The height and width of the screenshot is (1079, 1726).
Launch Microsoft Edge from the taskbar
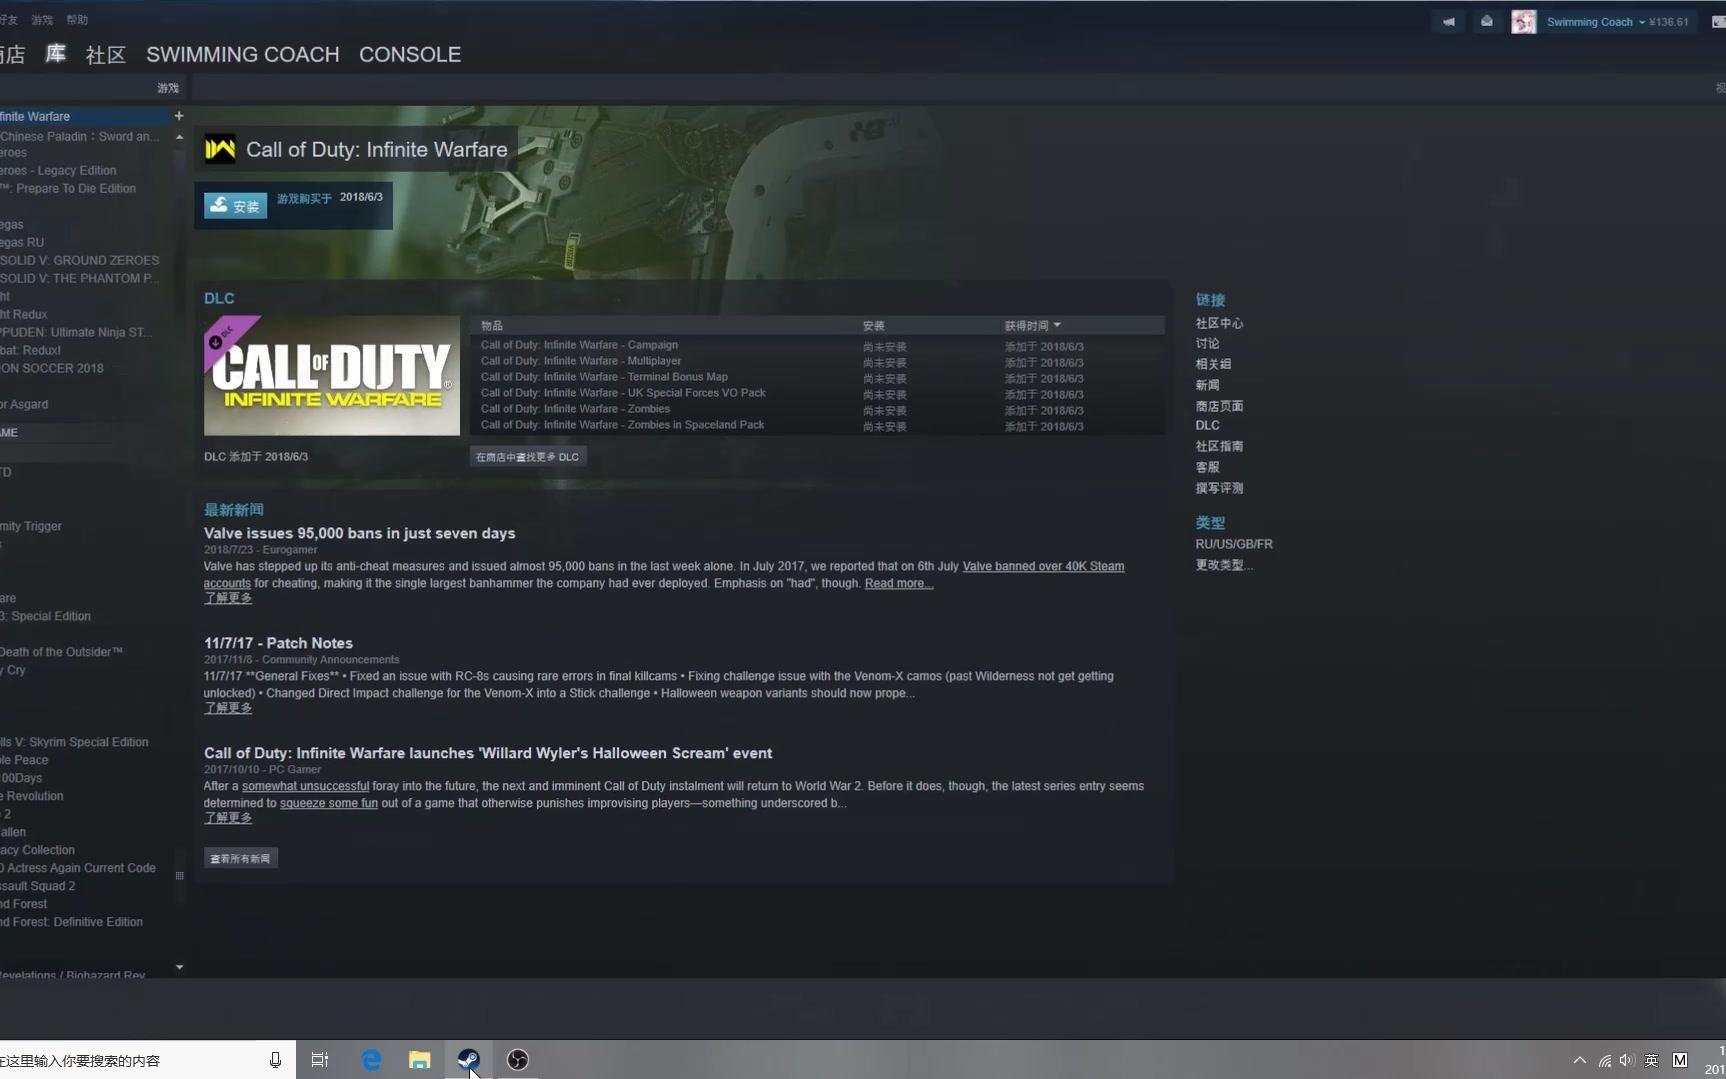[371, 1059]
